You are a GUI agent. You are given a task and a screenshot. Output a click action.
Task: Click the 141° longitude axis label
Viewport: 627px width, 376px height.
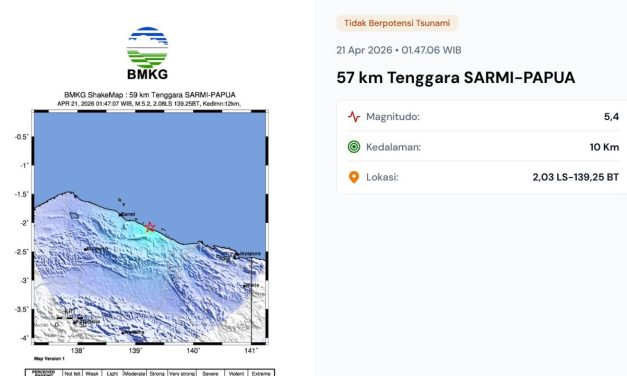(251, 351)
